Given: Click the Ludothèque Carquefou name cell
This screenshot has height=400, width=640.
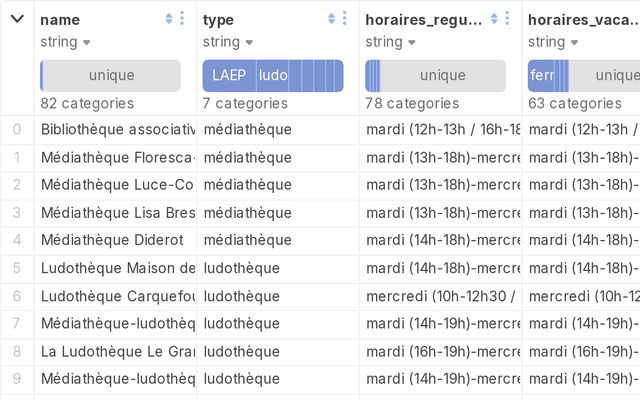Looking at the screenshot, I should click(118, 296).
